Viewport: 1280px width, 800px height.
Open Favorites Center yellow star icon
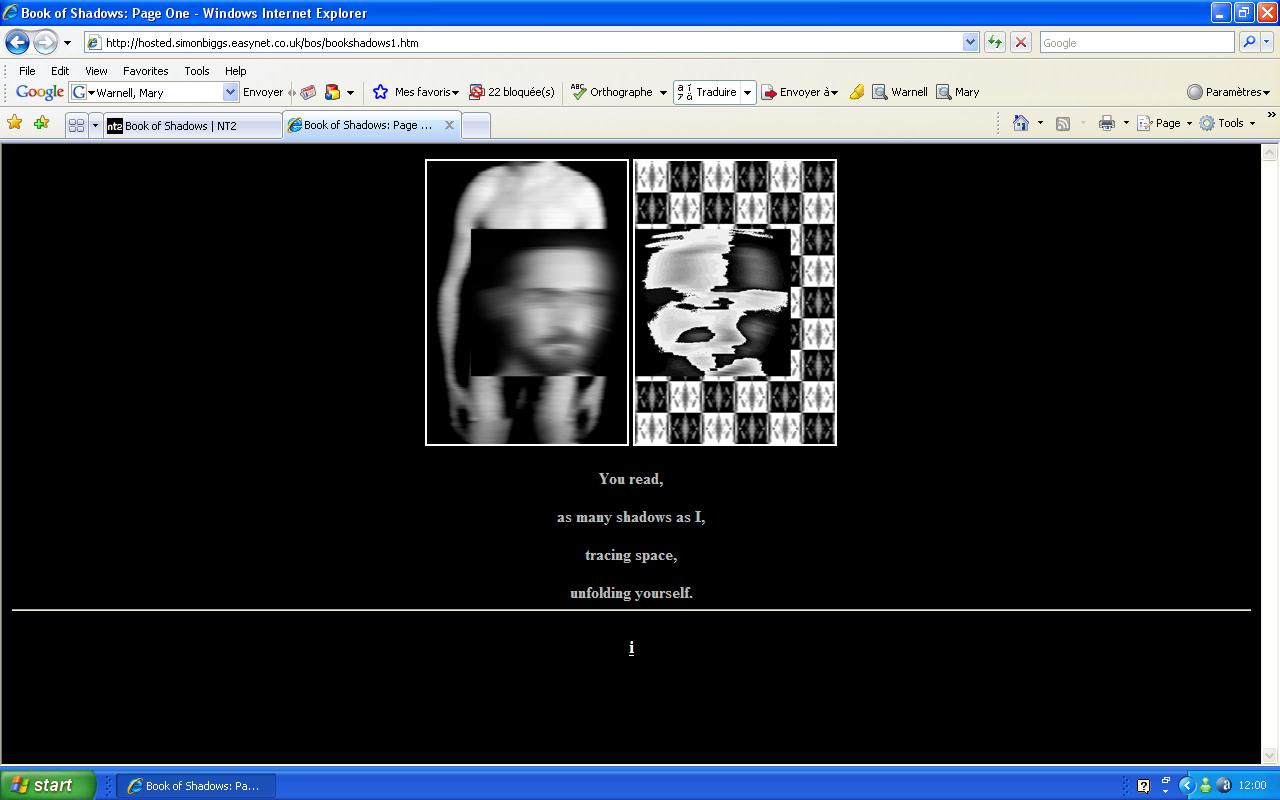(x=15, y=123)
